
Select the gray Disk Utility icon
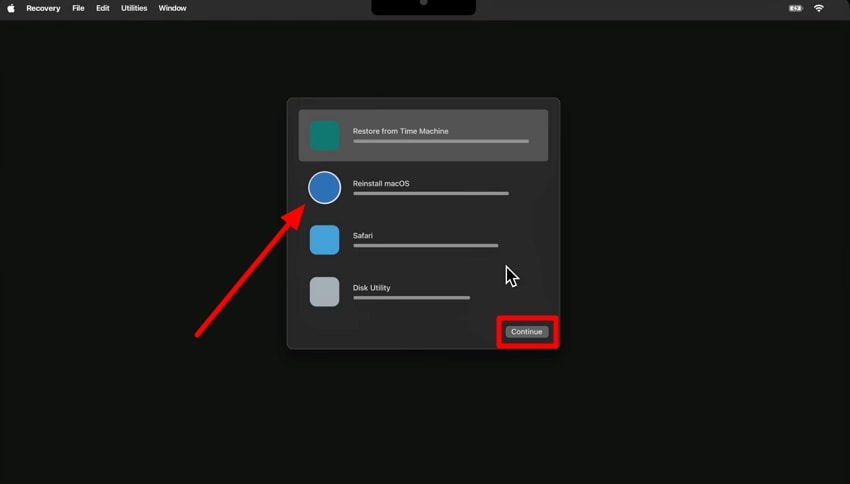[x=324, y=292]
